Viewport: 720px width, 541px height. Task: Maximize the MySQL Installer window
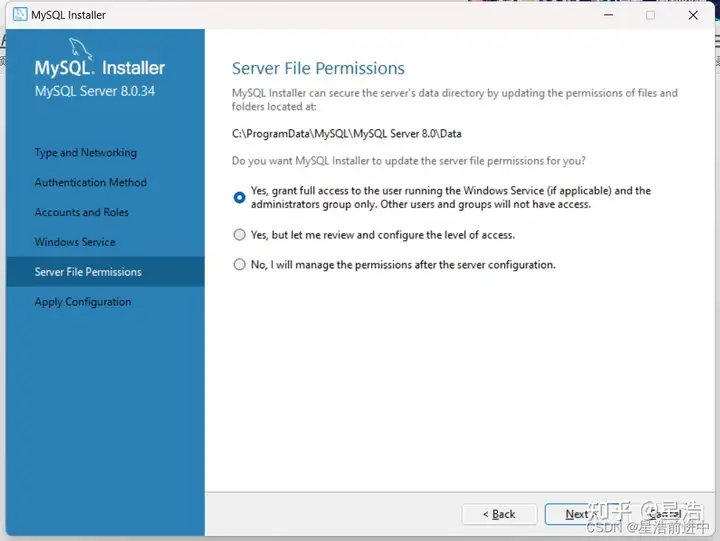pyautogui.click(x=650, y=15)
